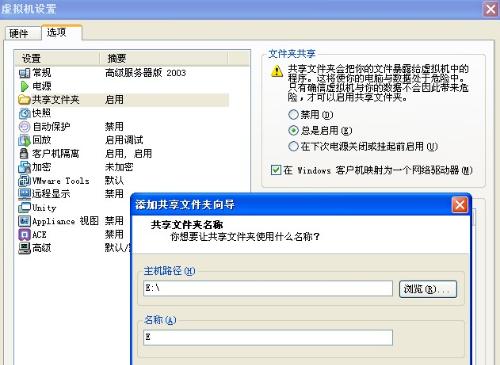Viewport: 500px width, 365px height.
Task: Select the 禁用 radio button
Action: pos(293,114)
